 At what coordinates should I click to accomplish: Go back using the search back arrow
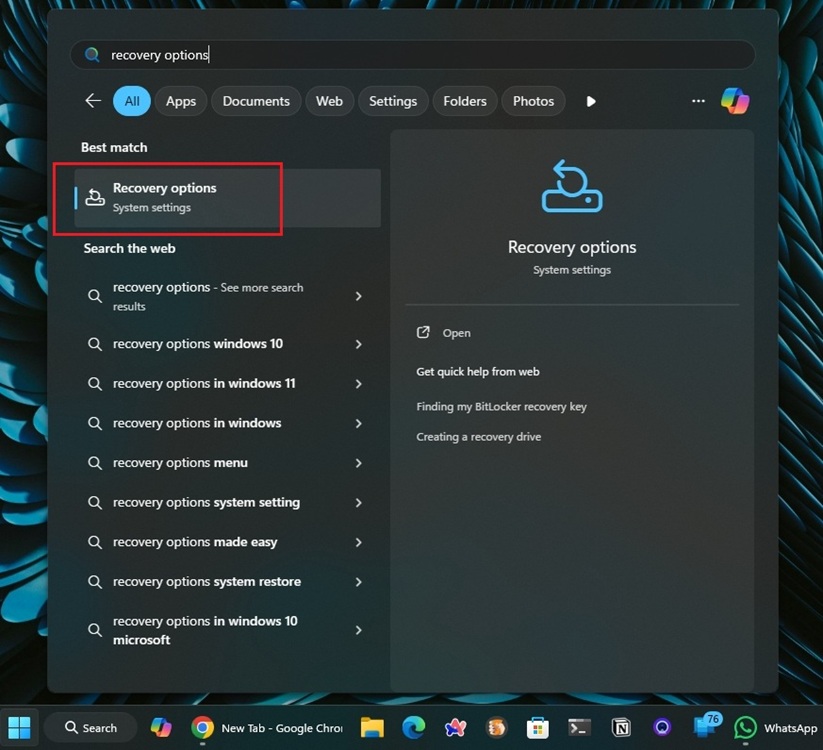(x=93, y=100)
